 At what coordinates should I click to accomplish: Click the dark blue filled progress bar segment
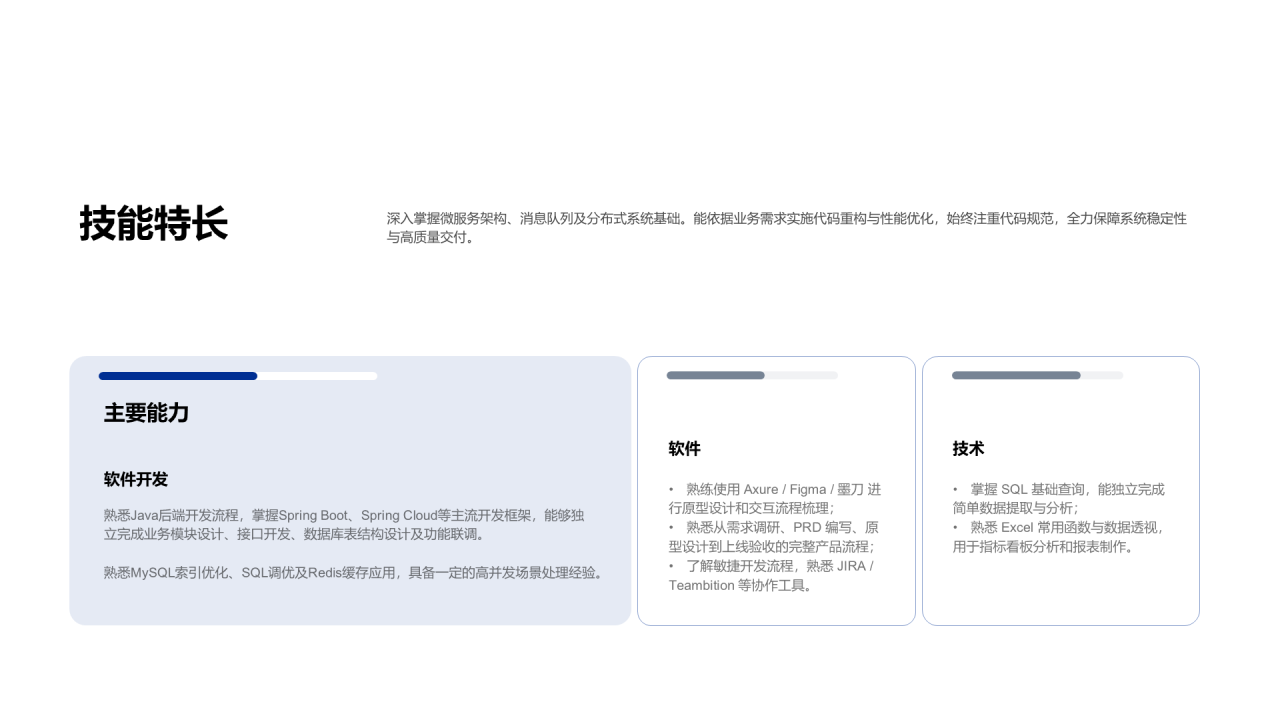[x=178, y=376]
